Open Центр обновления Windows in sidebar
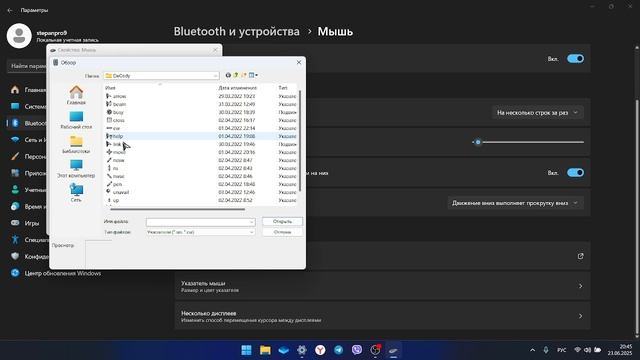The image size is (640, 360). 56,273
